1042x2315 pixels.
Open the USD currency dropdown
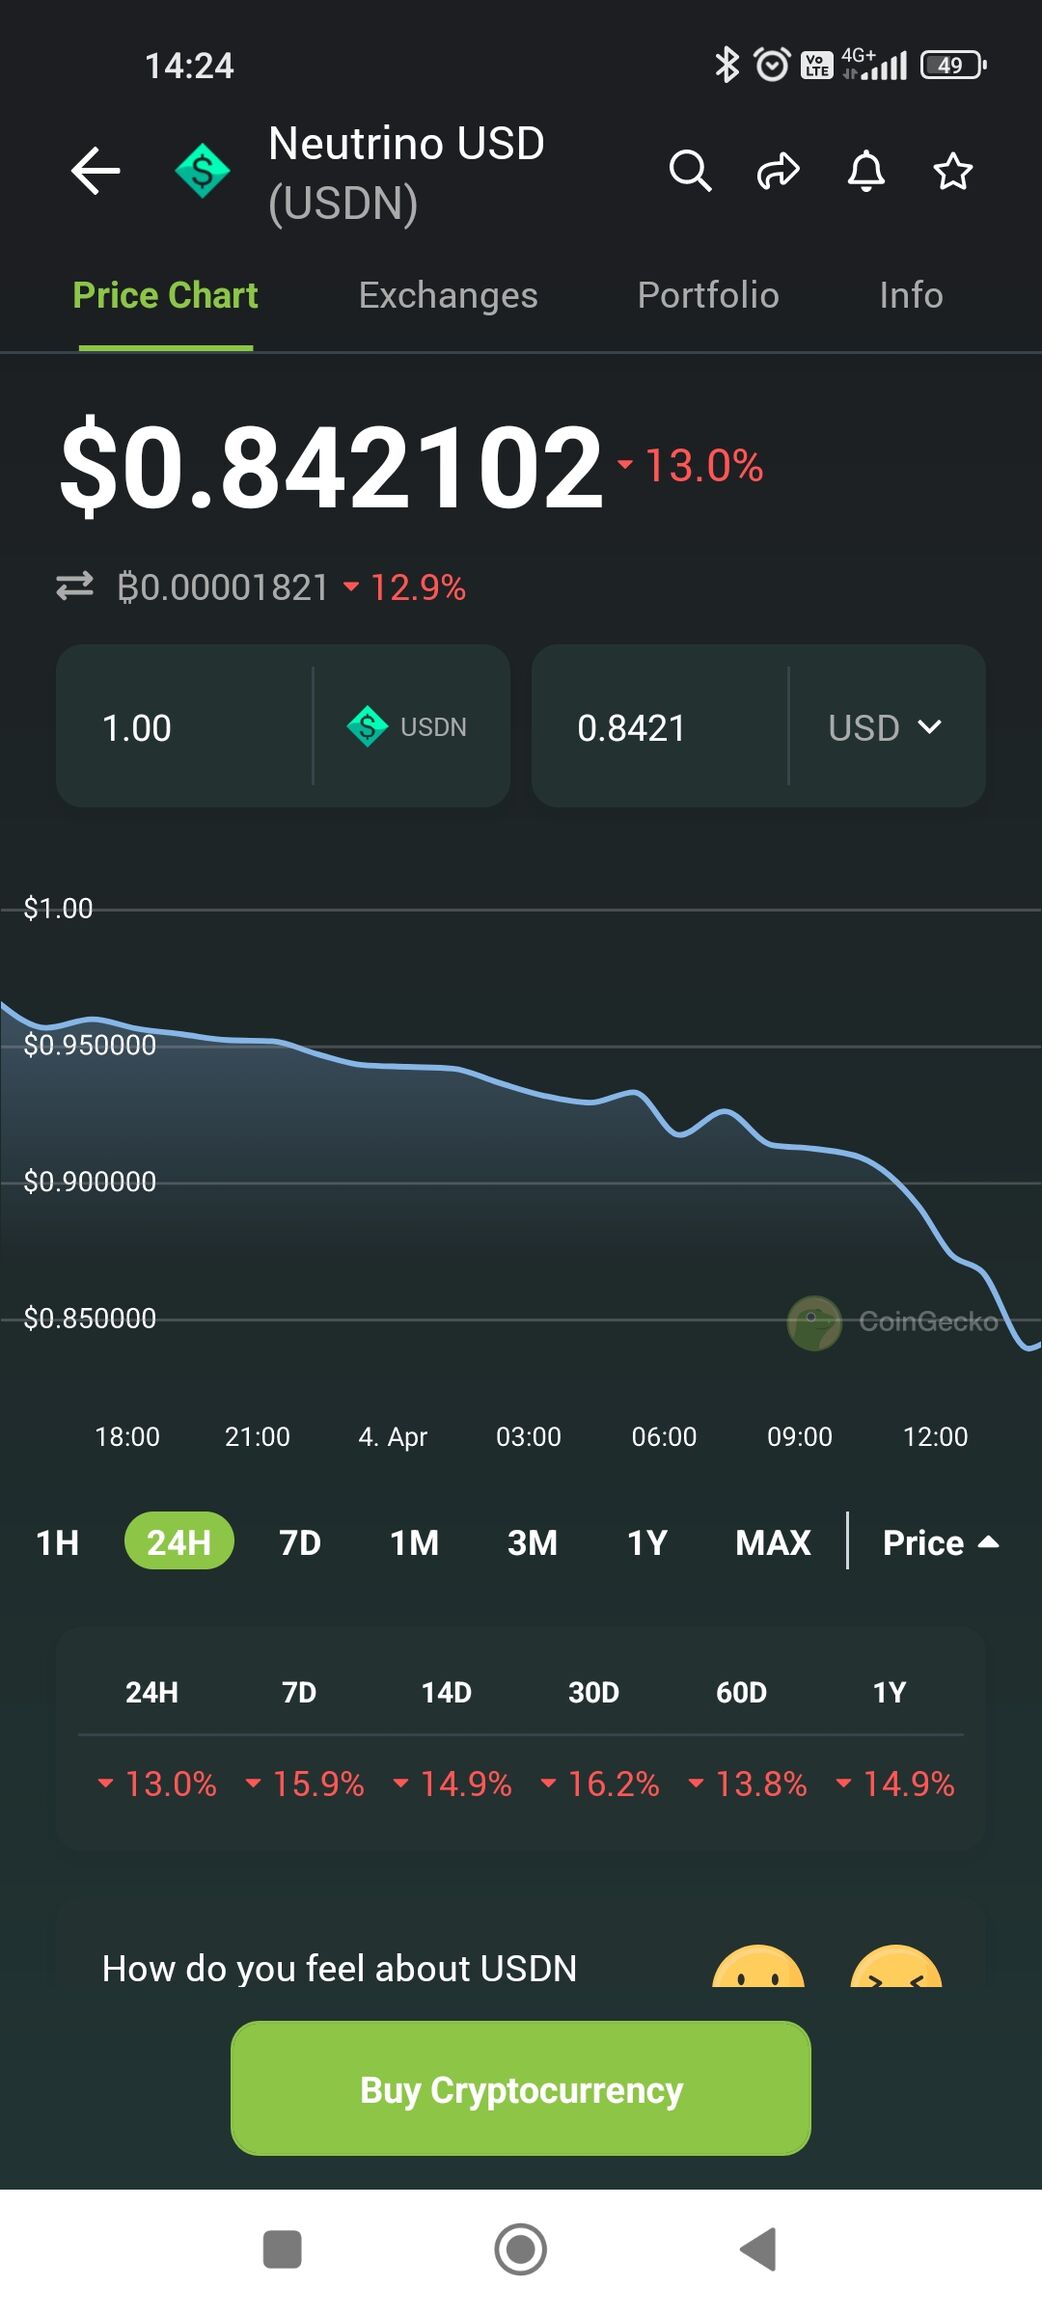click(x=885, y=727)
